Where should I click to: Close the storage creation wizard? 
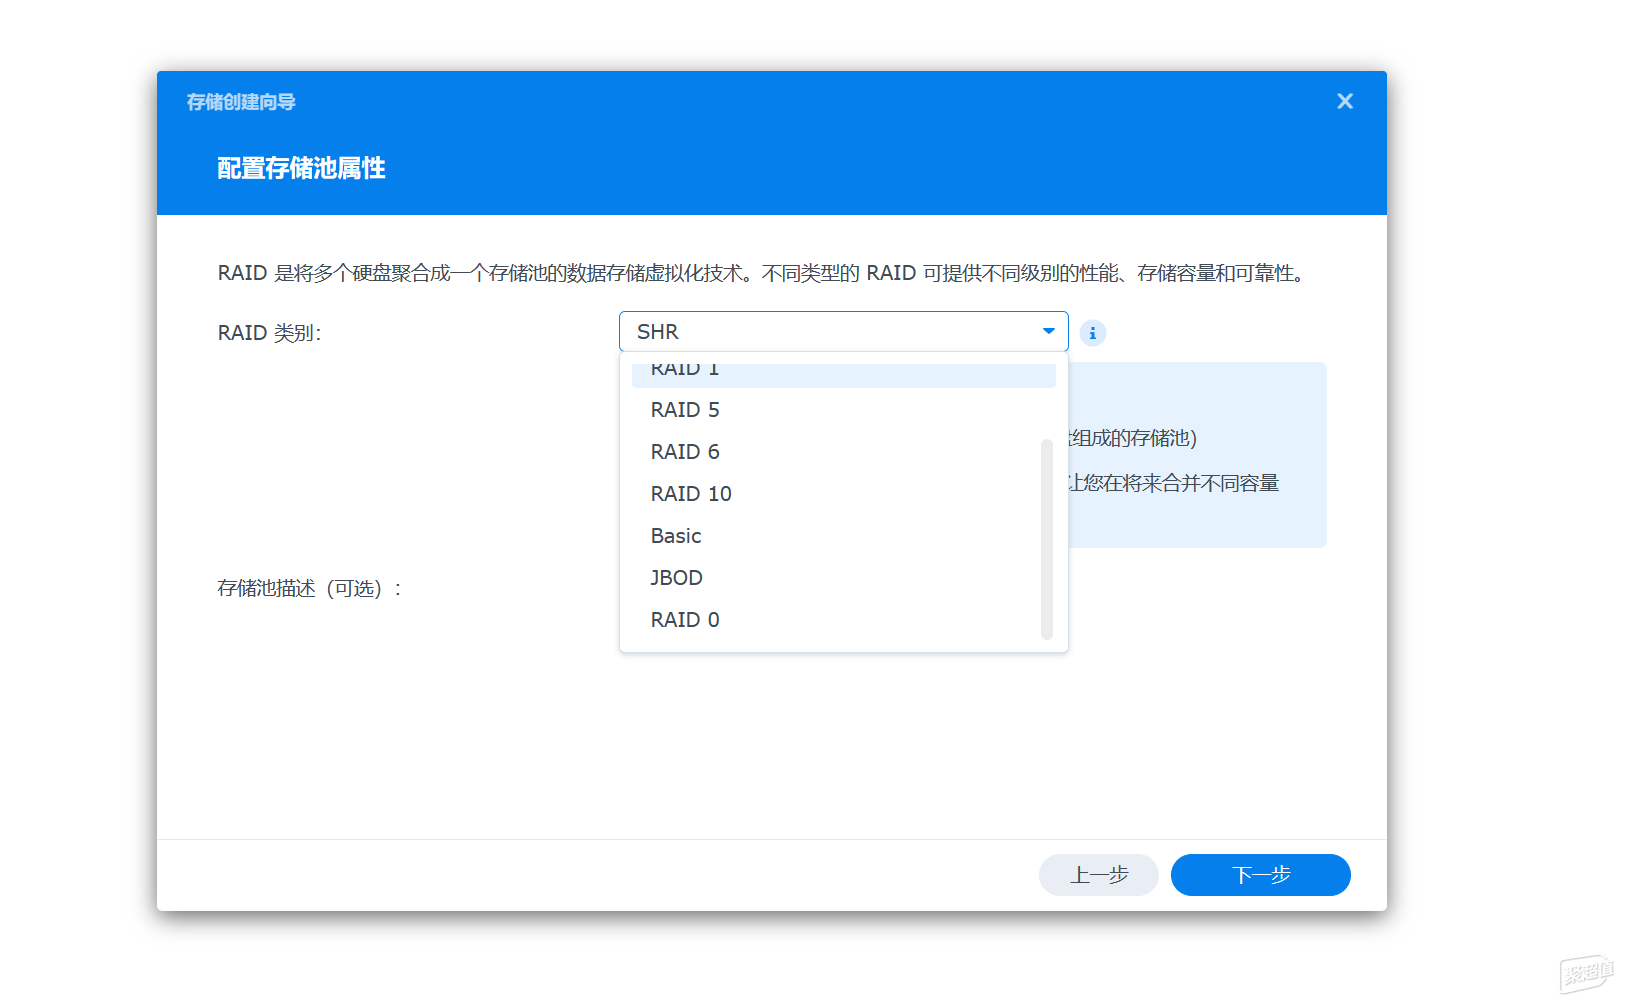[1345, 101]
